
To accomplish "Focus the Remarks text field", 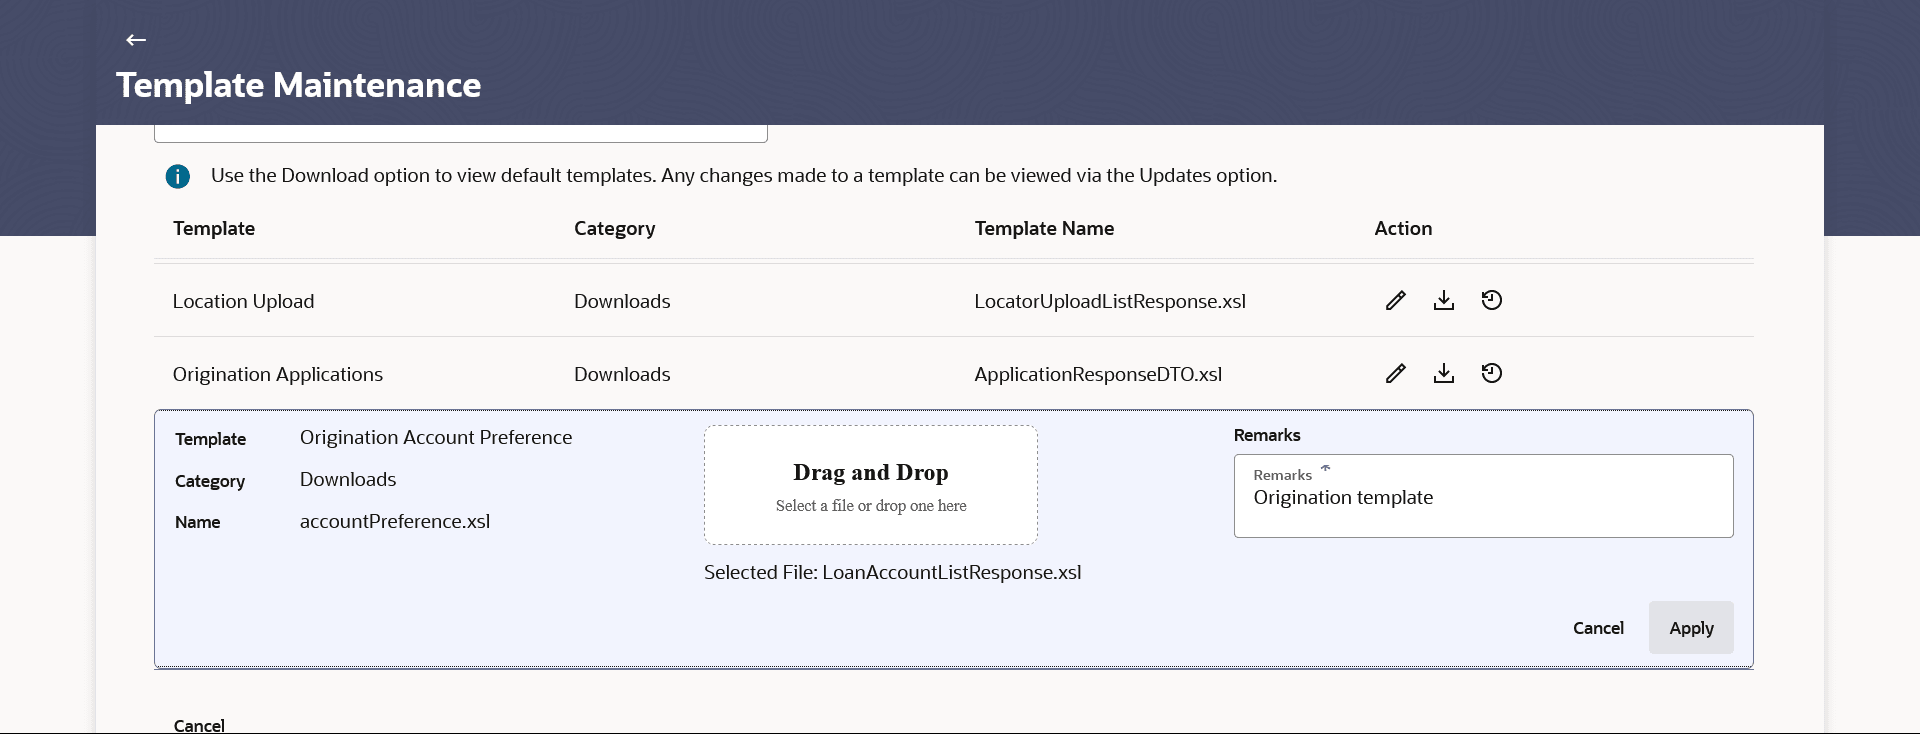I will click(1484, 496).
